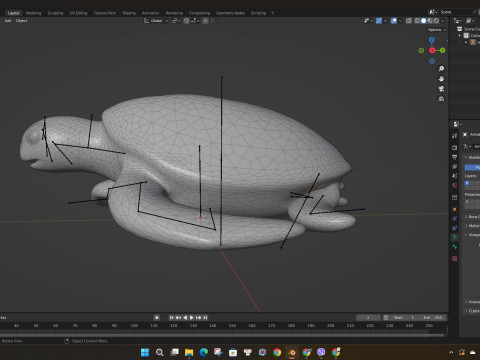Click the green Y axis gizmo ball

(442, 50)
